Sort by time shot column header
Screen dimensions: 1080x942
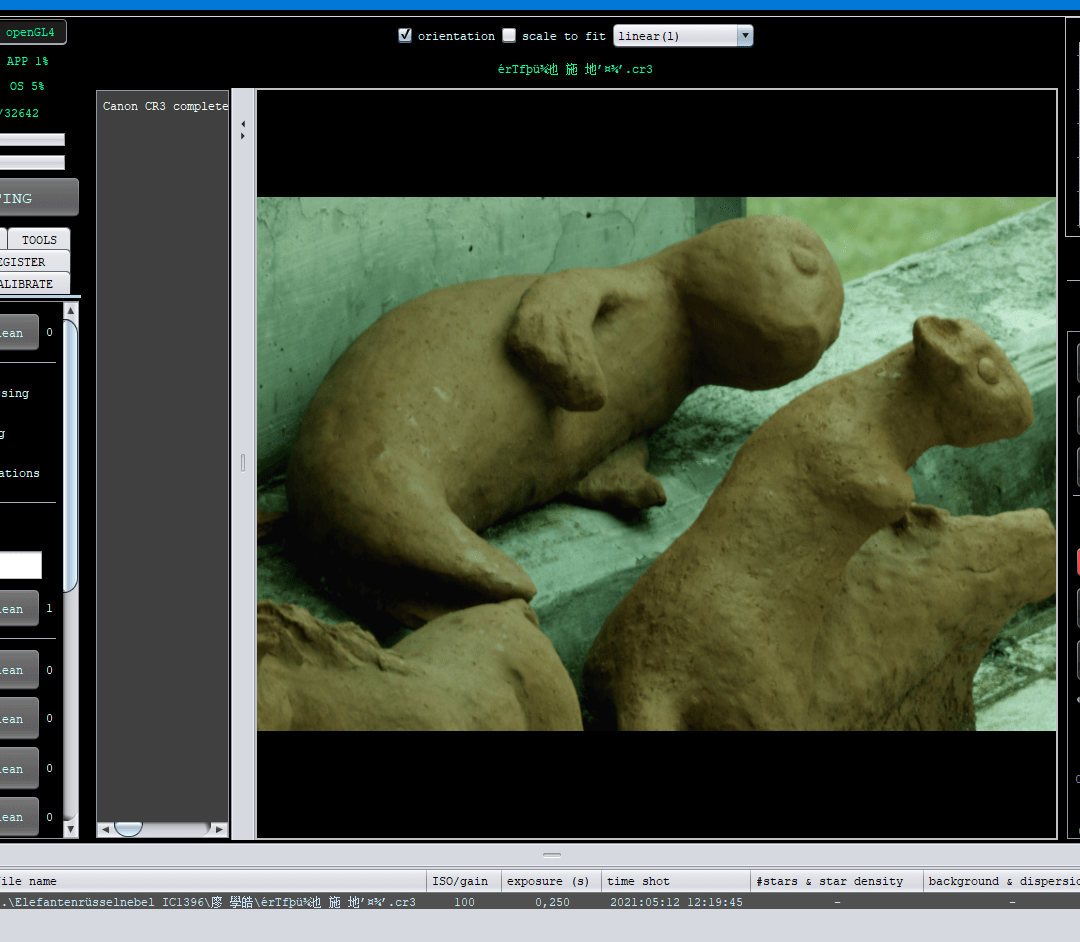(x=676, y=881)
